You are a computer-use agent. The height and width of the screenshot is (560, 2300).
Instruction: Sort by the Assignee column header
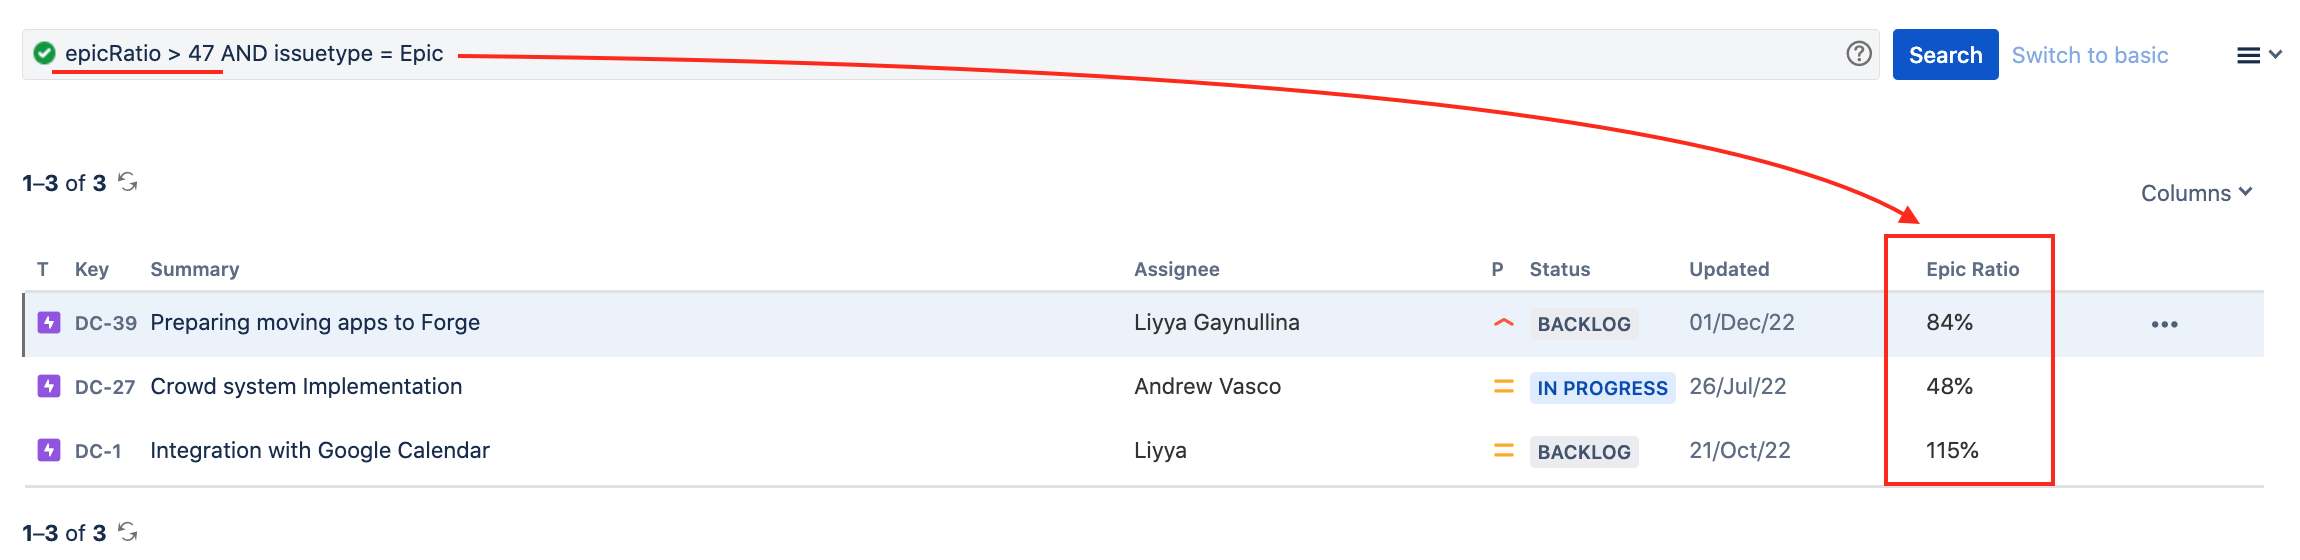point(1176,269)
